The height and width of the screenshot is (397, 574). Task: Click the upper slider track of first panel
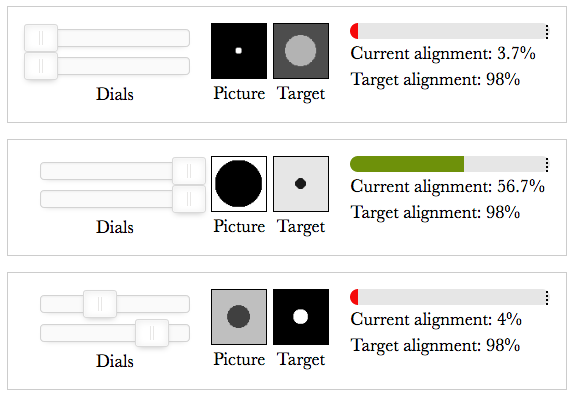click(x=107, y=38)
